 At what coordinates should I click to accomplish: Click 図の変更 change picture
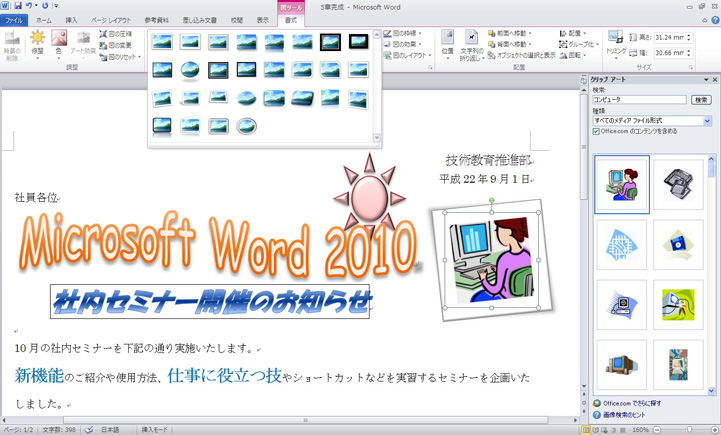tap(116, 45)
